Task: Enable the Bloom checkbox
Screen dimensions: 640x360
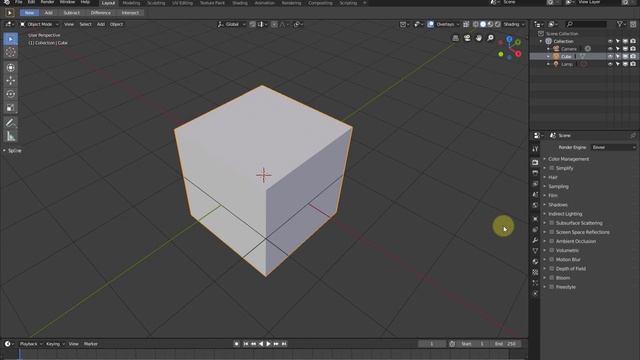Action: (x=551, y=278)
